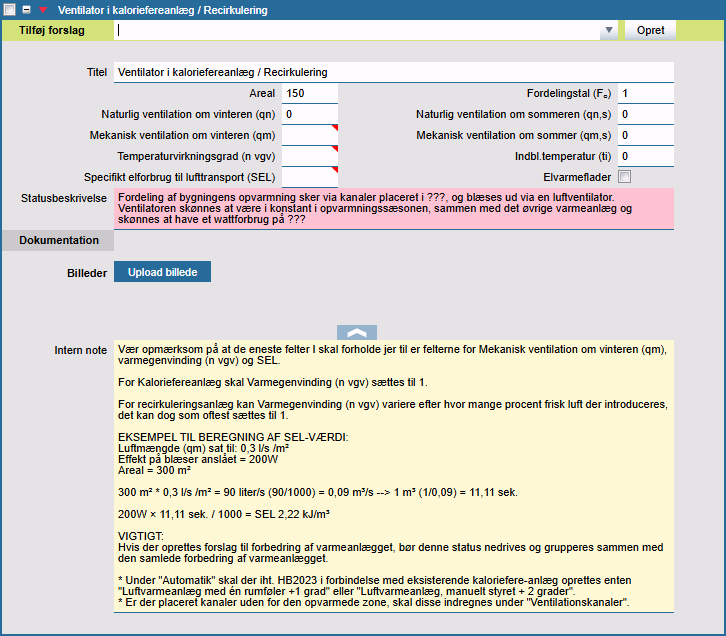Collapse panel with the minus icon
Image resolution: width=726 pixels, height=636 pixels.
tap(27, 9)
